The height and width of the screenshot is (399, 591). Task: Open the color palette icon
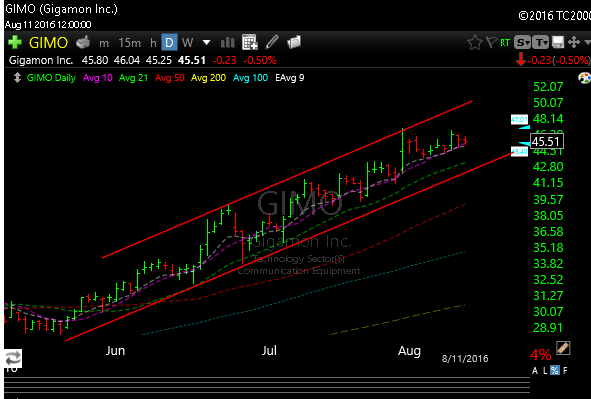(x=584, y=78)
